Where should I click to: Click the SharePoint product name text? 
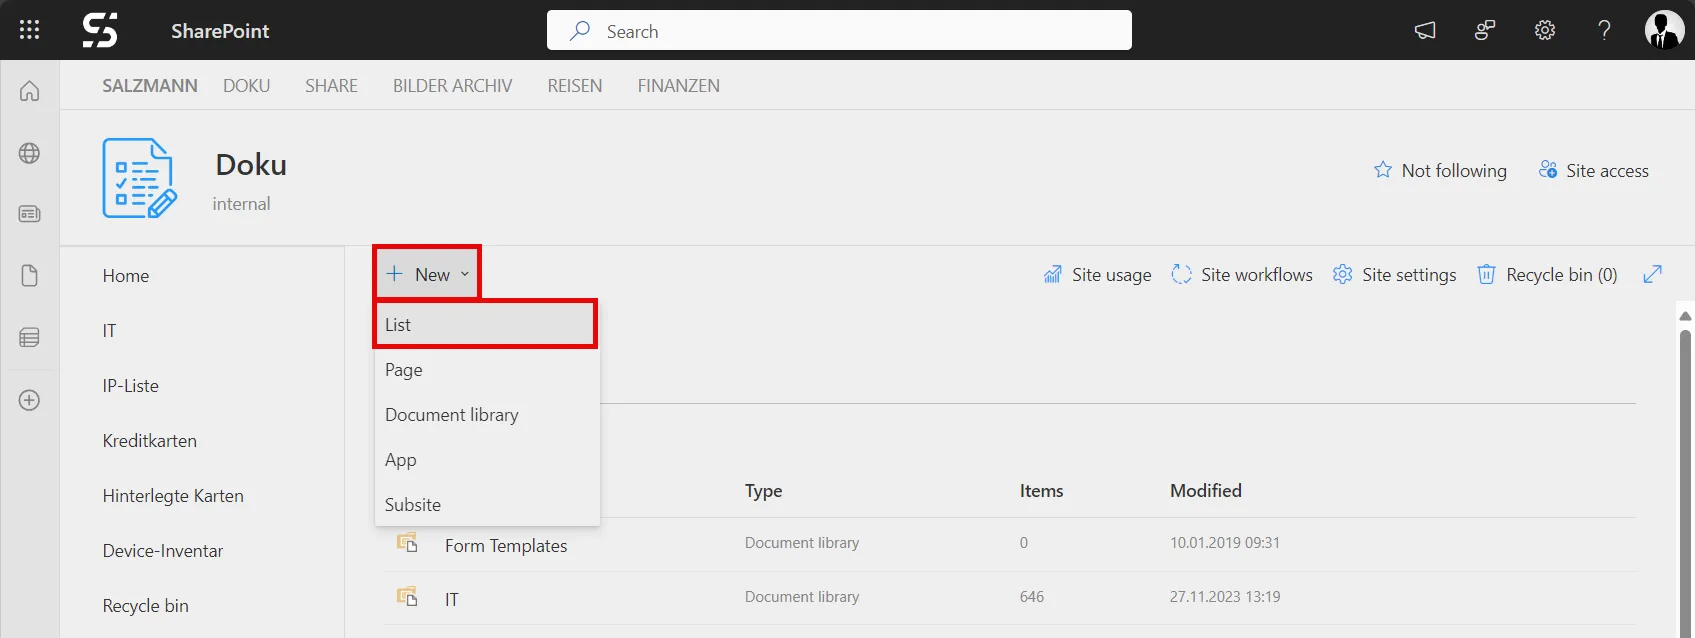(220, 31)
